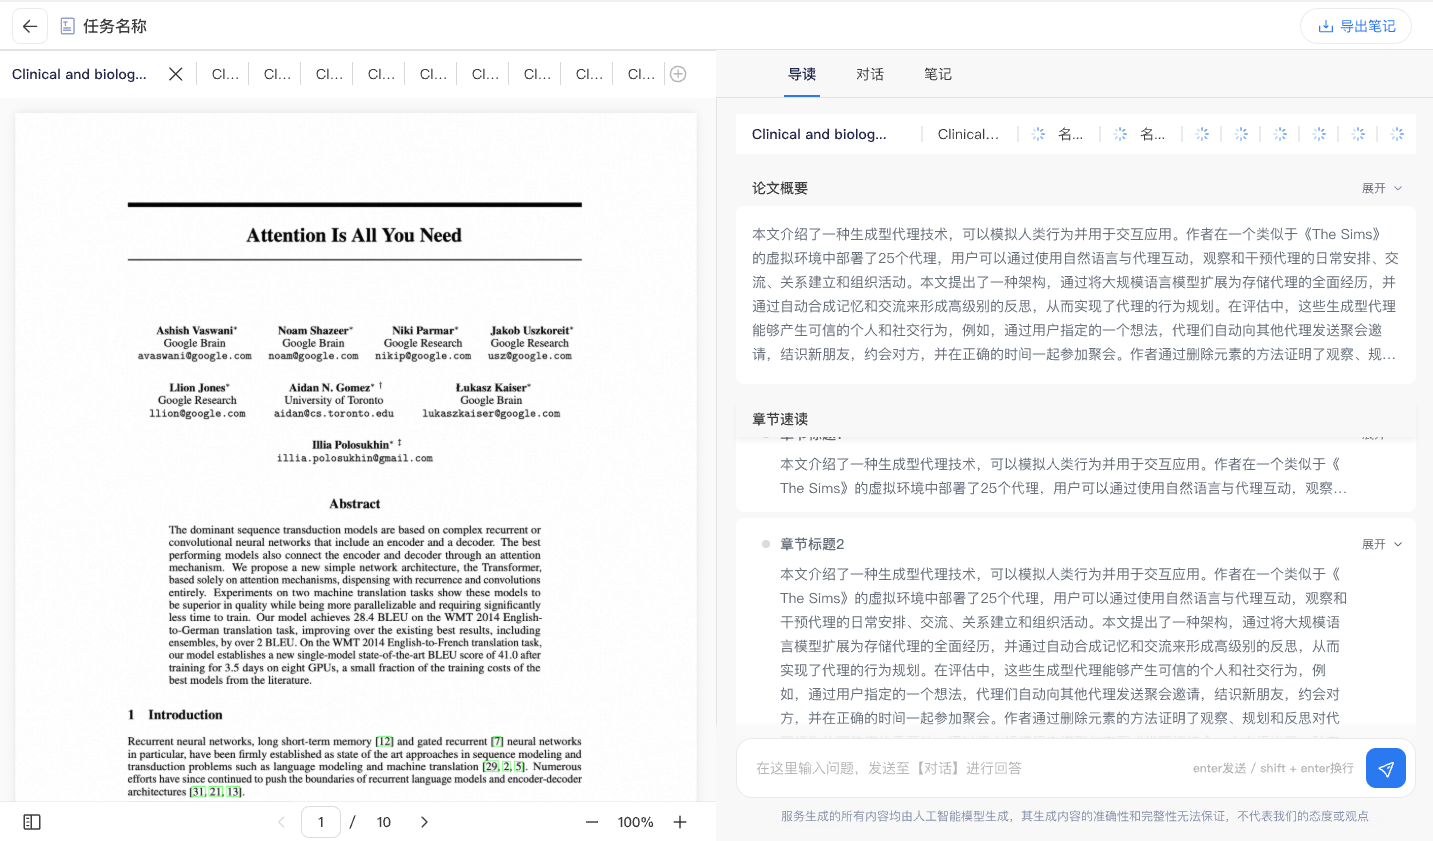Click the 100% zoom level value
Screen dimensions: 1433x841
pyautogui.click(x=636, y=822)
